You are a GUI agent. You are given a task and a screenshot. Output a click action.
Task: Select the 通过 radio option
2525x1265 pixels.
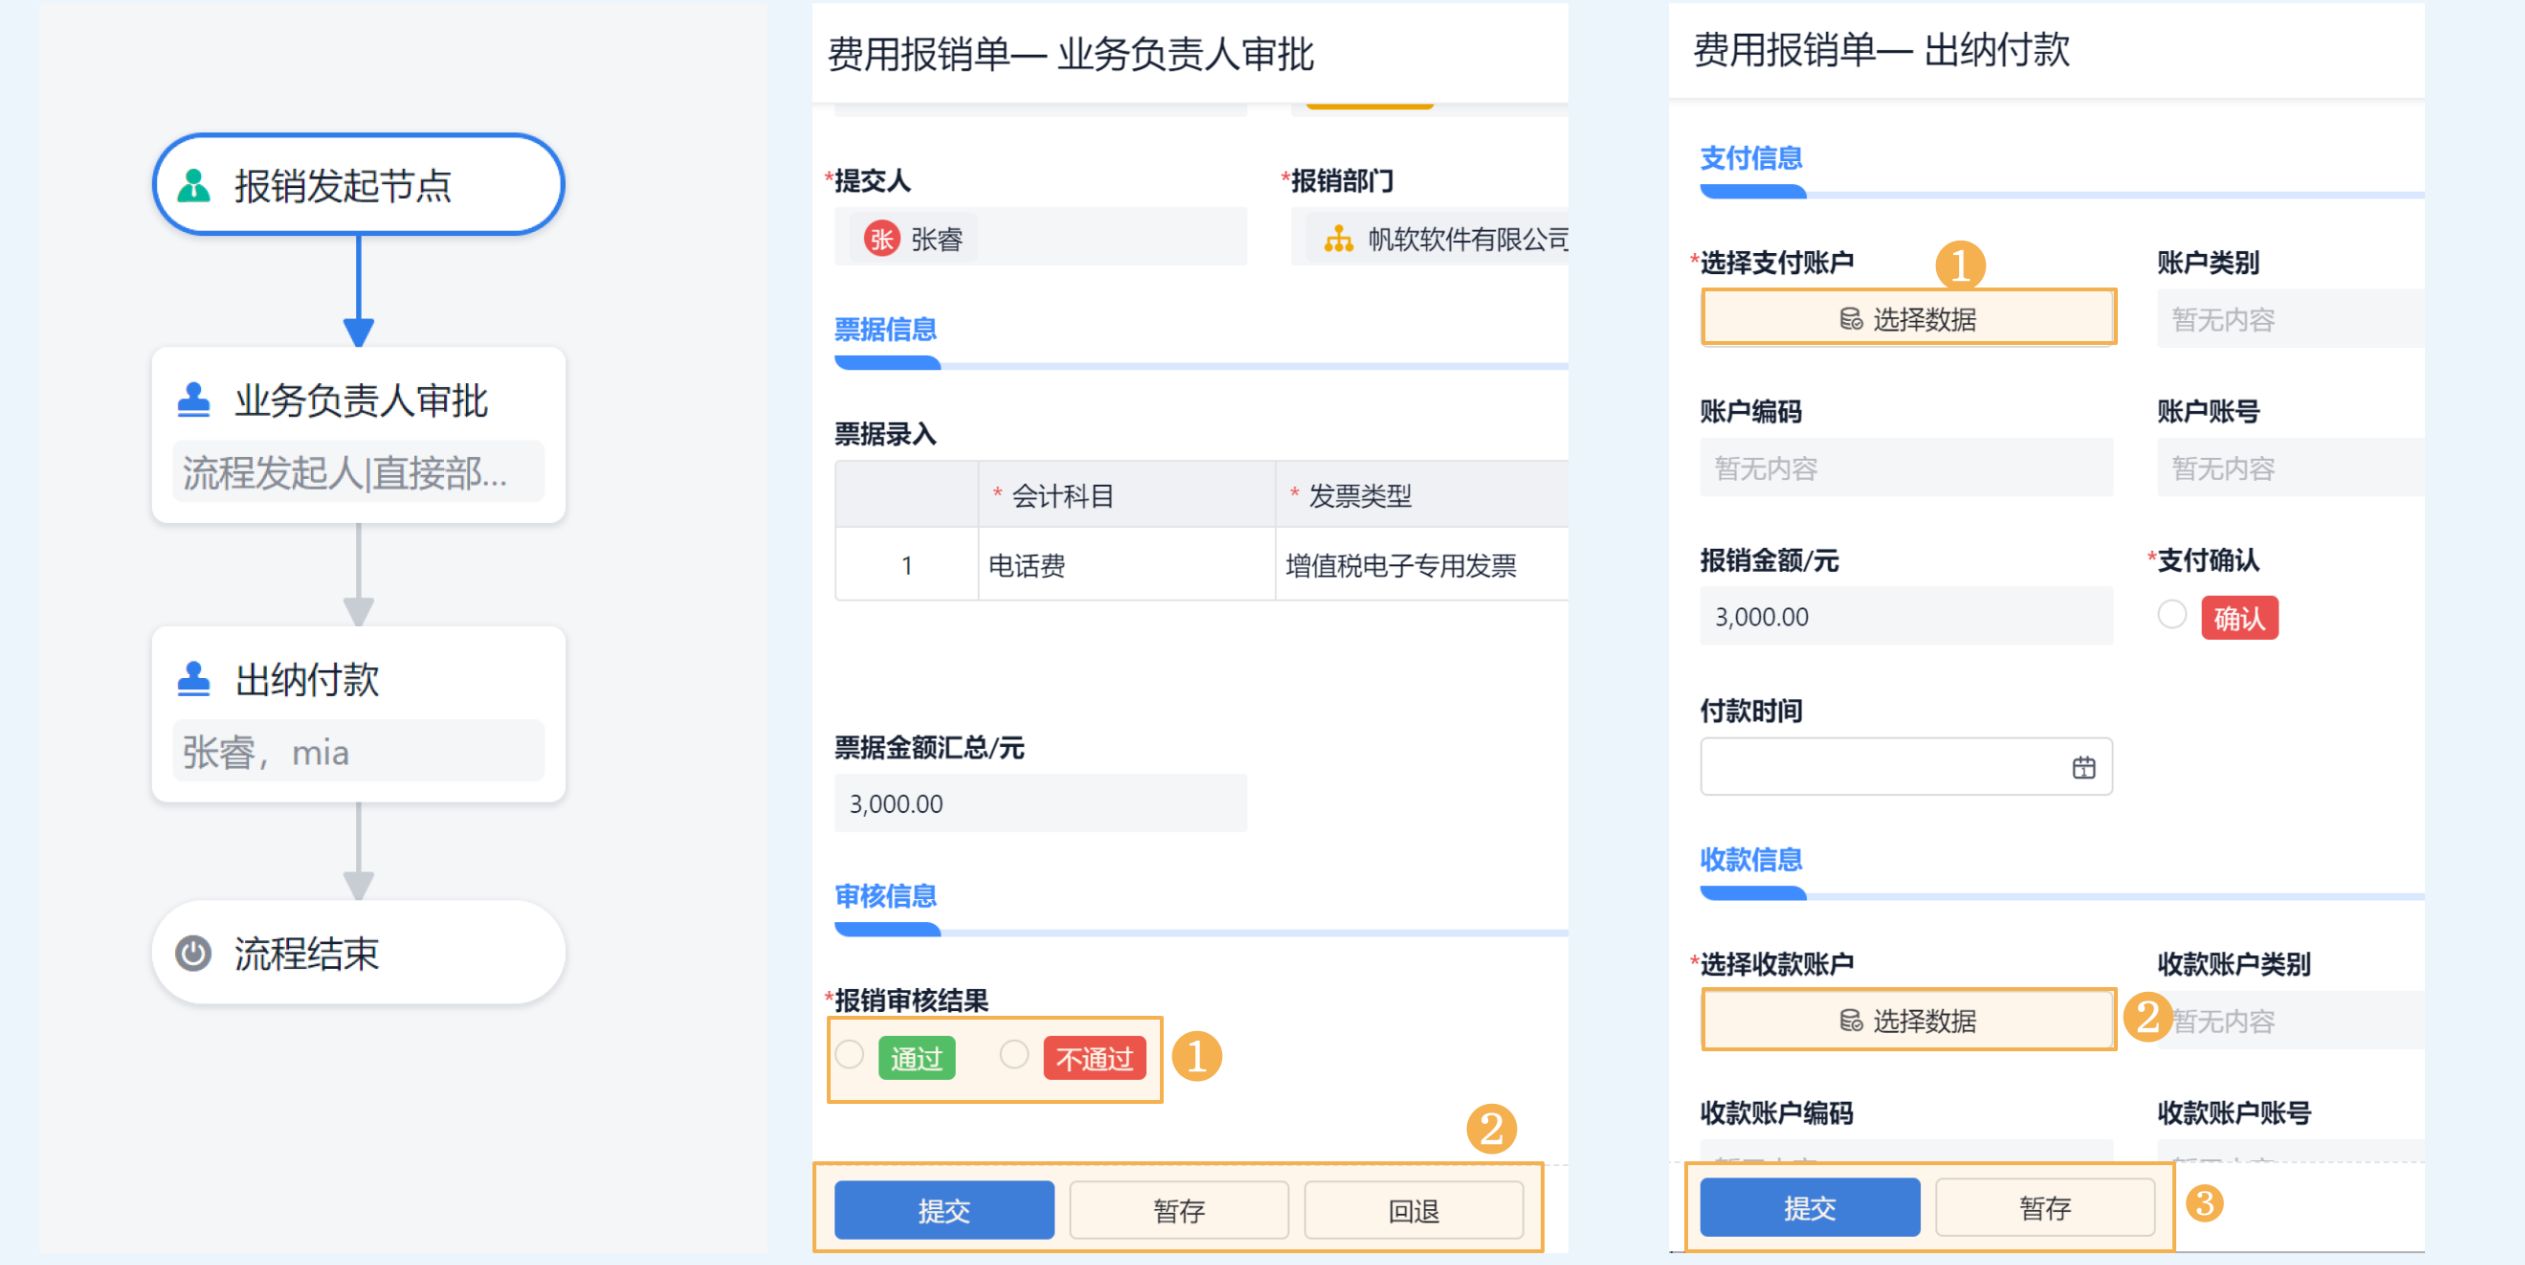(x=850, y=1055)
